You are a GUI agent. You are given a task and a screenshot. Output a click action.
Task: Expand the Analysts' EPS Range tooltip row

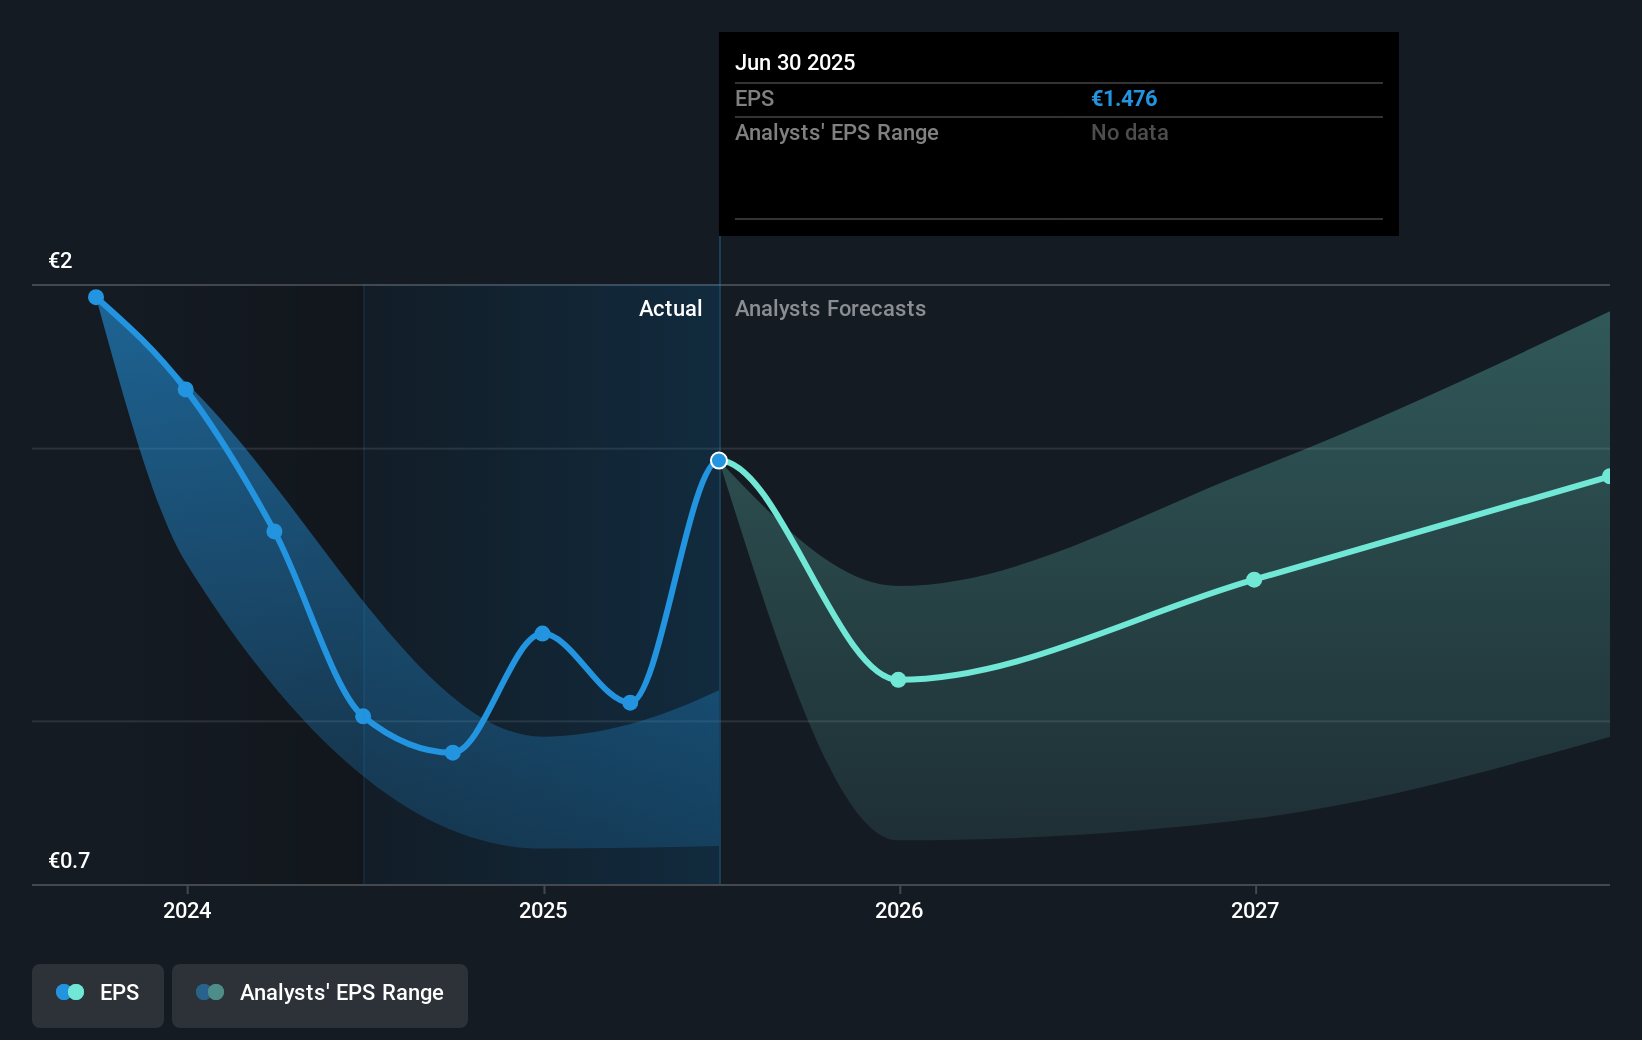(837, 132)
